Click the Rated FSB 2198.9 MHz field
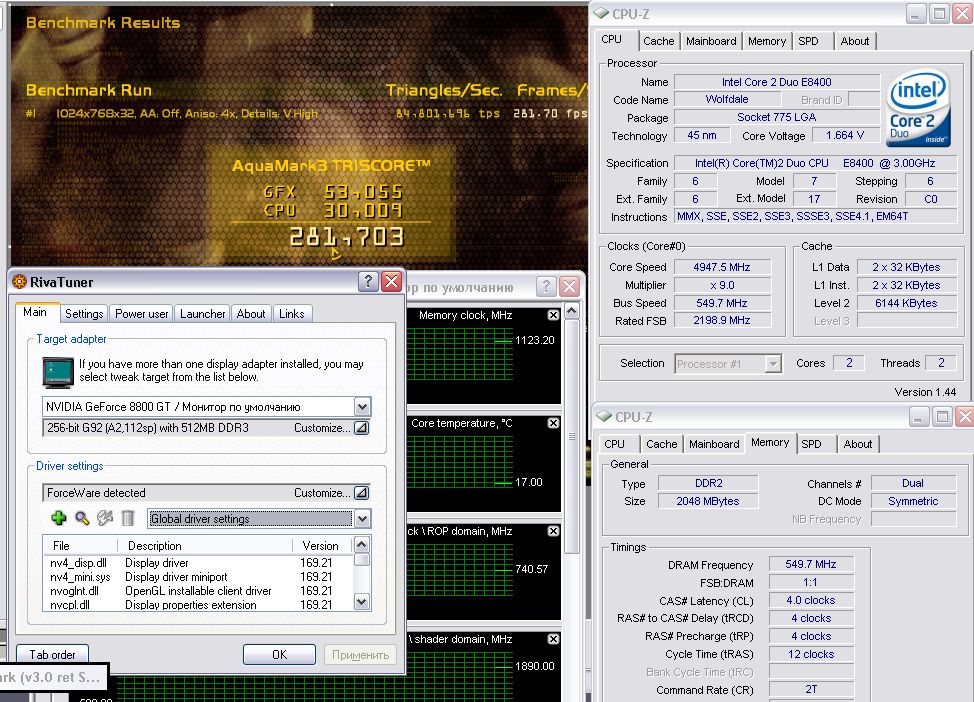This screenshot has width=974, height=702. (722, 321)
